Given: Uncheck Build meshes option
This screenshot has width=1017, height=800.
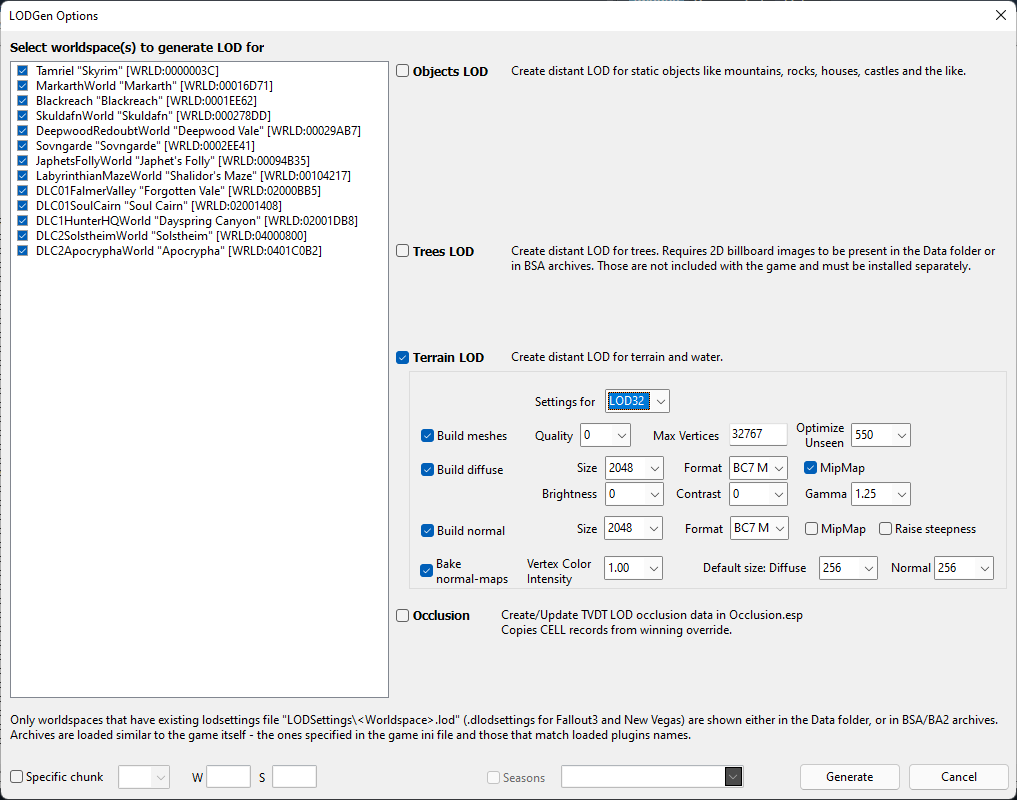Looking at the screenshot, I should coord(427,436).
